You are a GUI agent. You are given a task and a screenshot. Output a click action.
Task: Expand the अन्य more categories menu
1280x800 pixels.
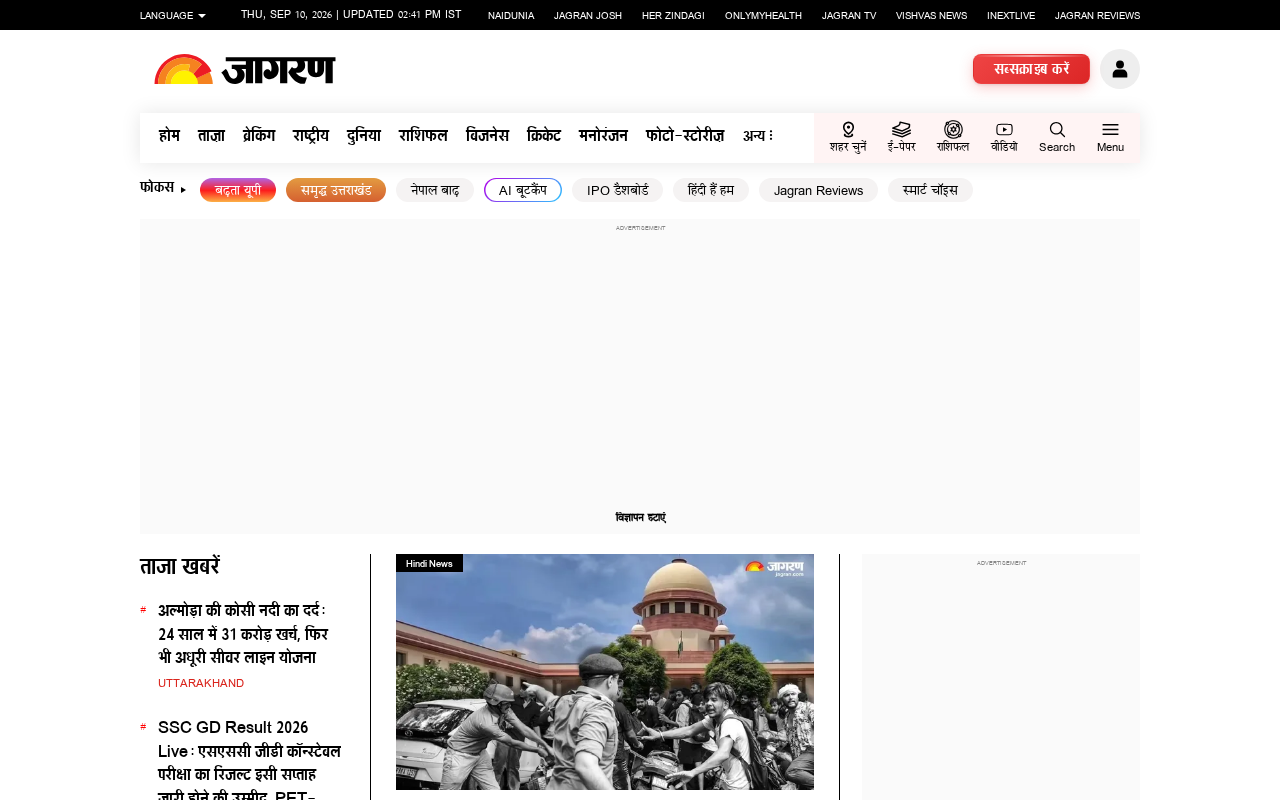click(x=757, y=136)
